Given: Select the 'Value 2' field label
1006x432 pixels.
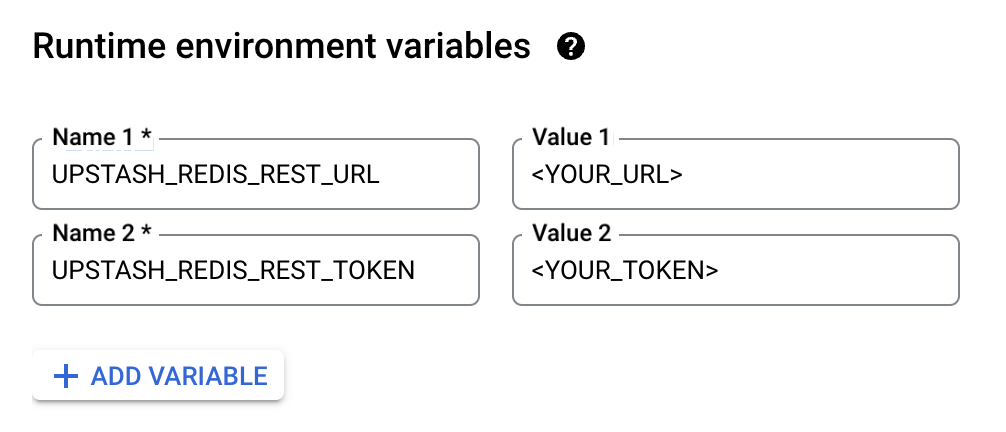Looking at the screenshot, I should point(572,233).
